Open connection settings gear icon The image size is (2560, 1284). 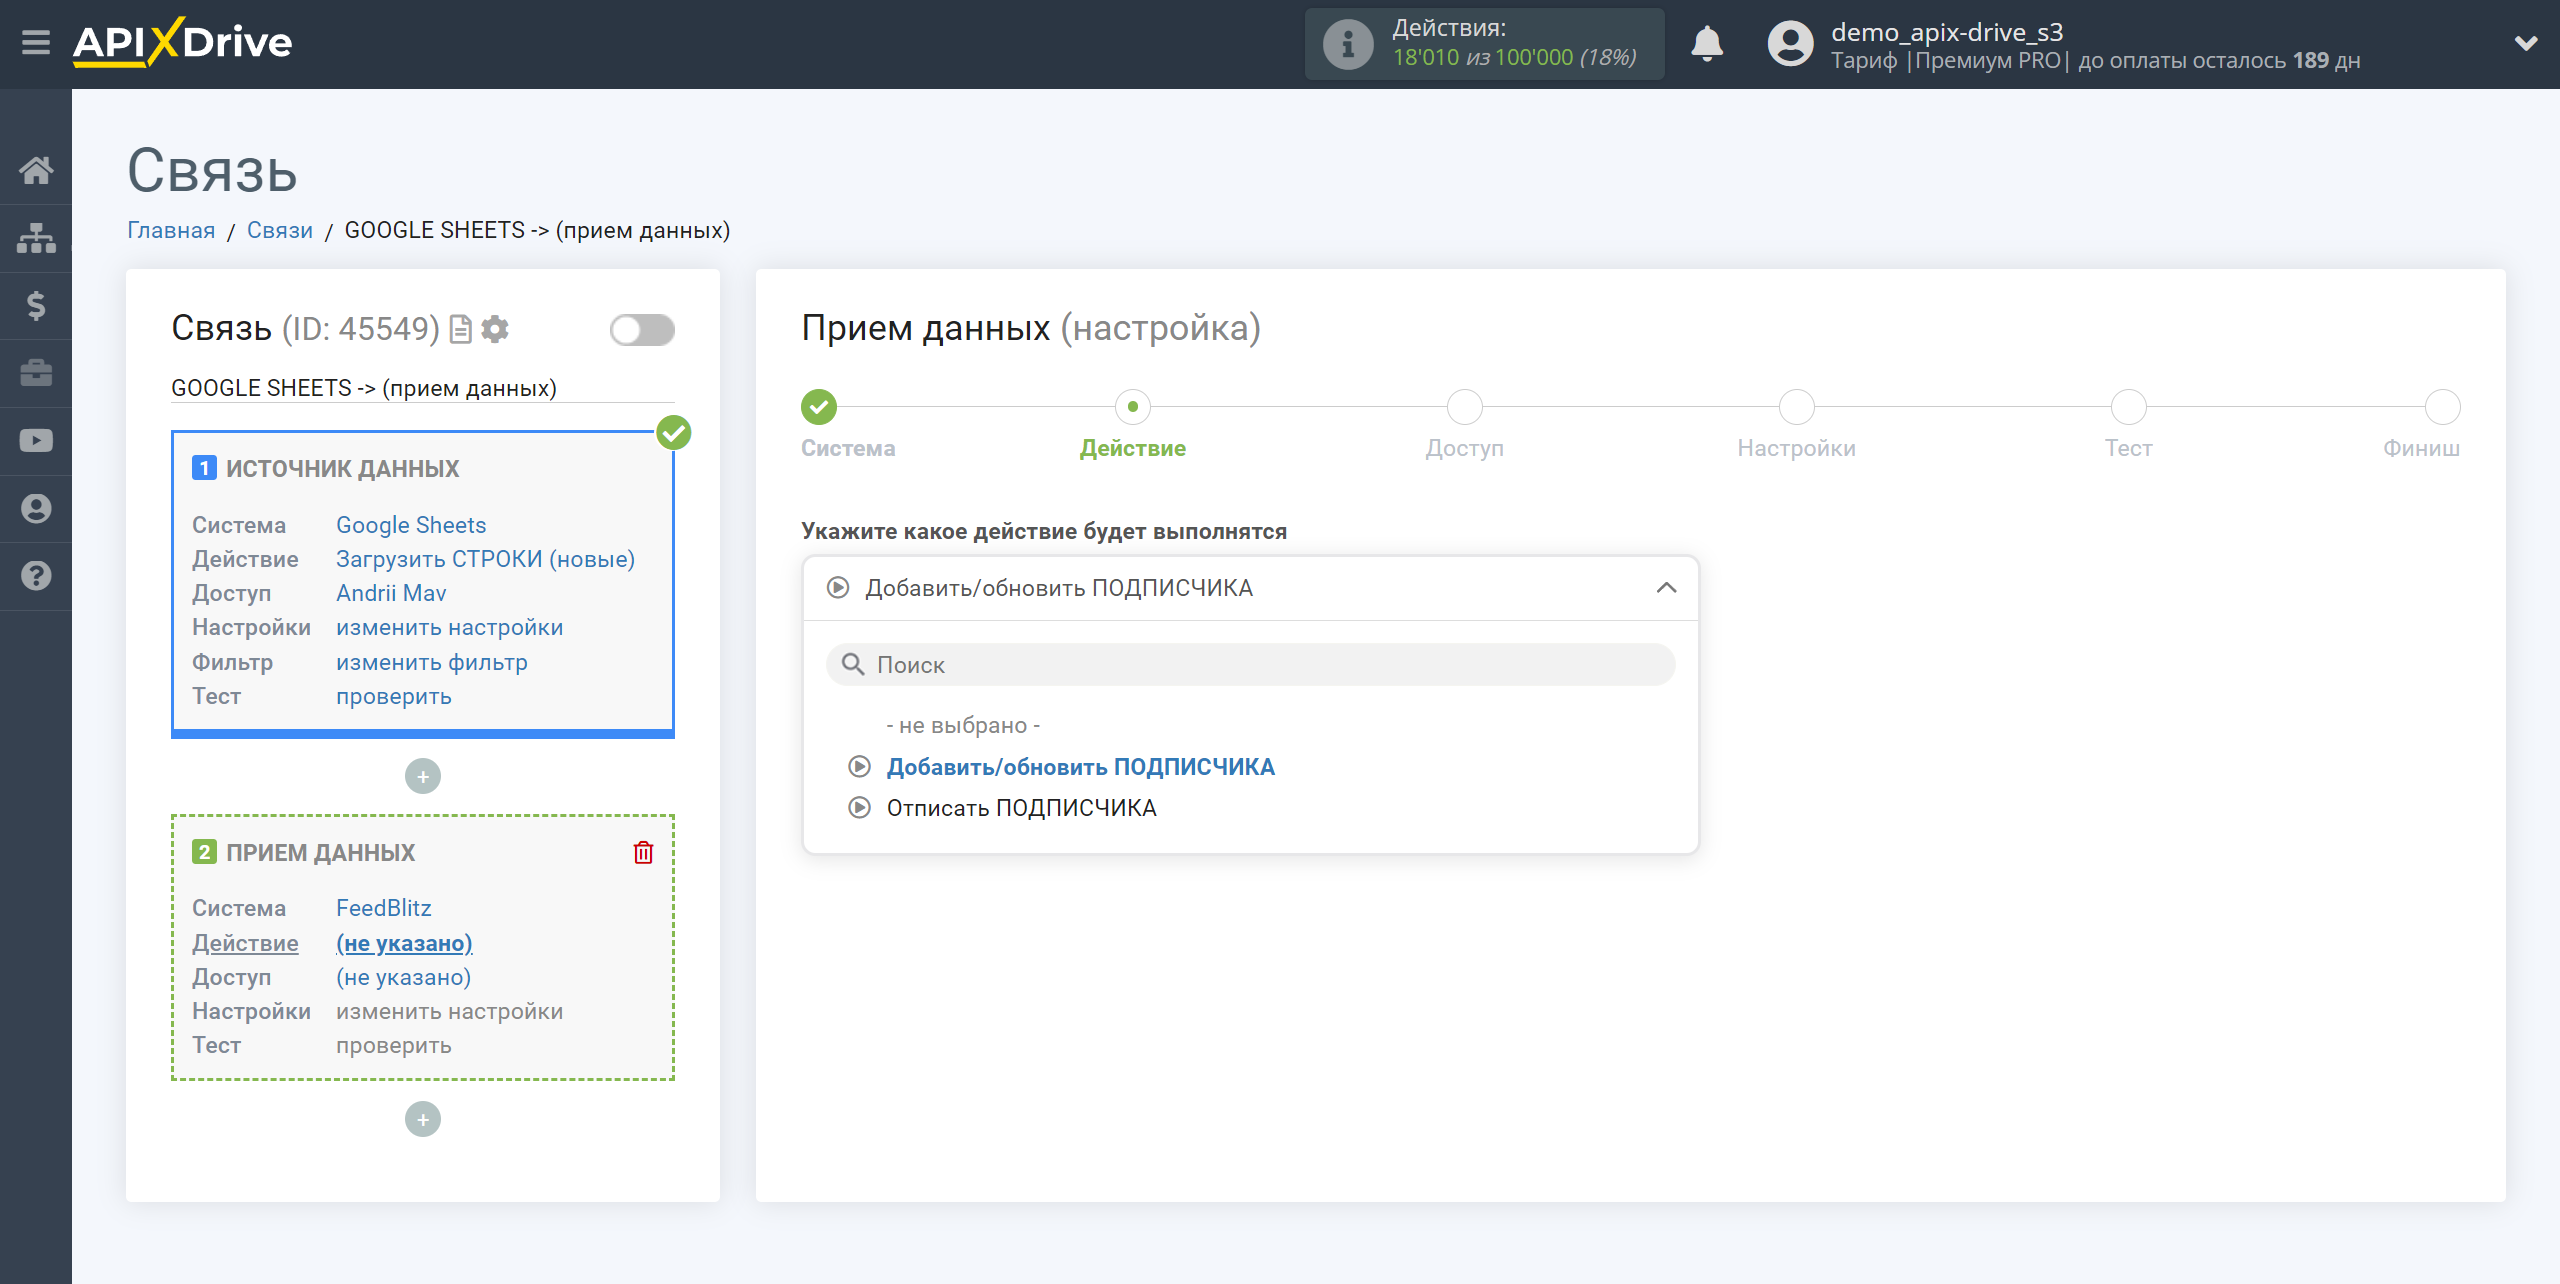coord(495,329)
